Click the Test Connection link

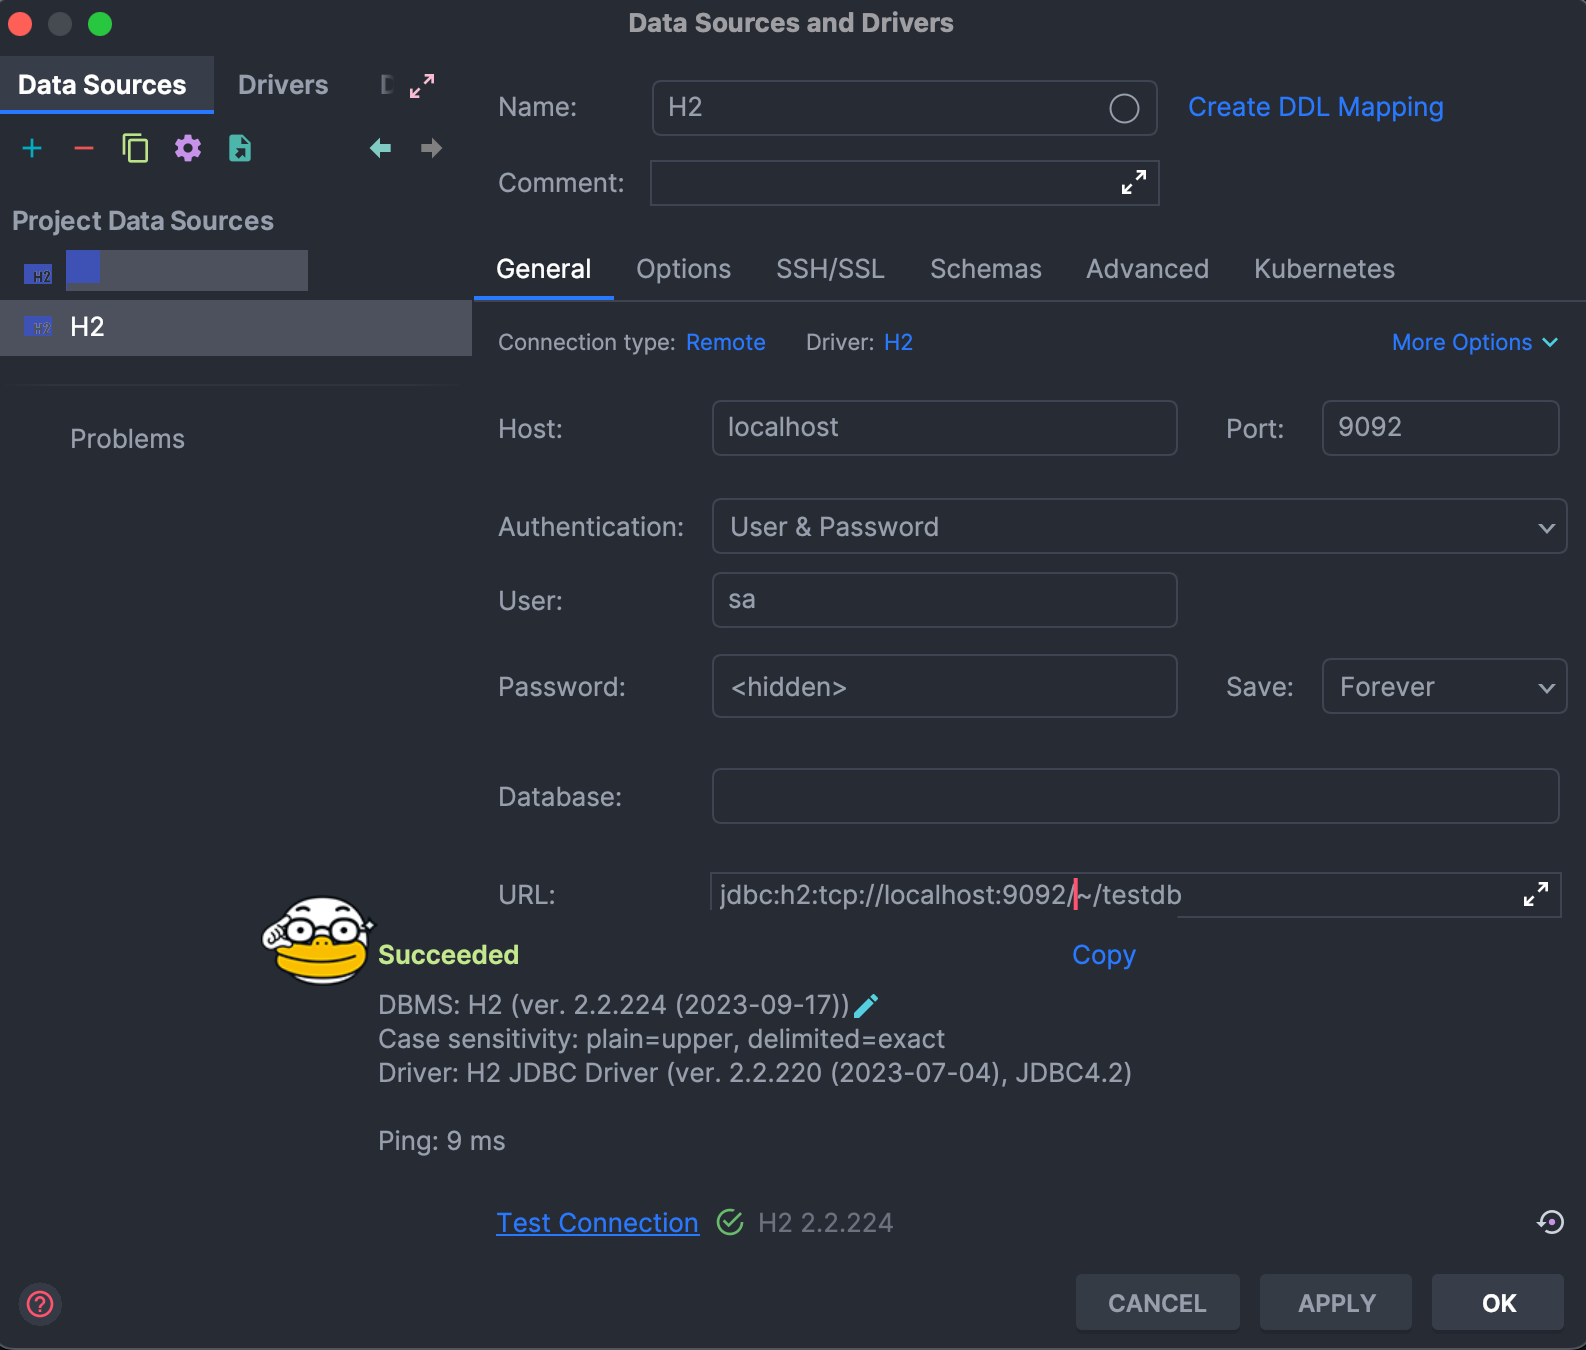point(597,1222)
